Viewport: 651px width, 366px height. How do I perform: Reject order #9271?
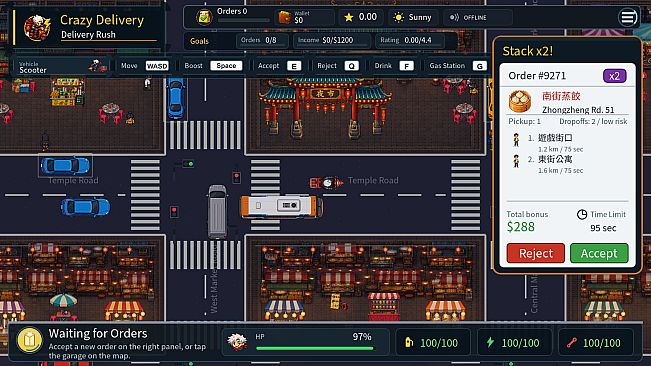click(x=536, y=253)
